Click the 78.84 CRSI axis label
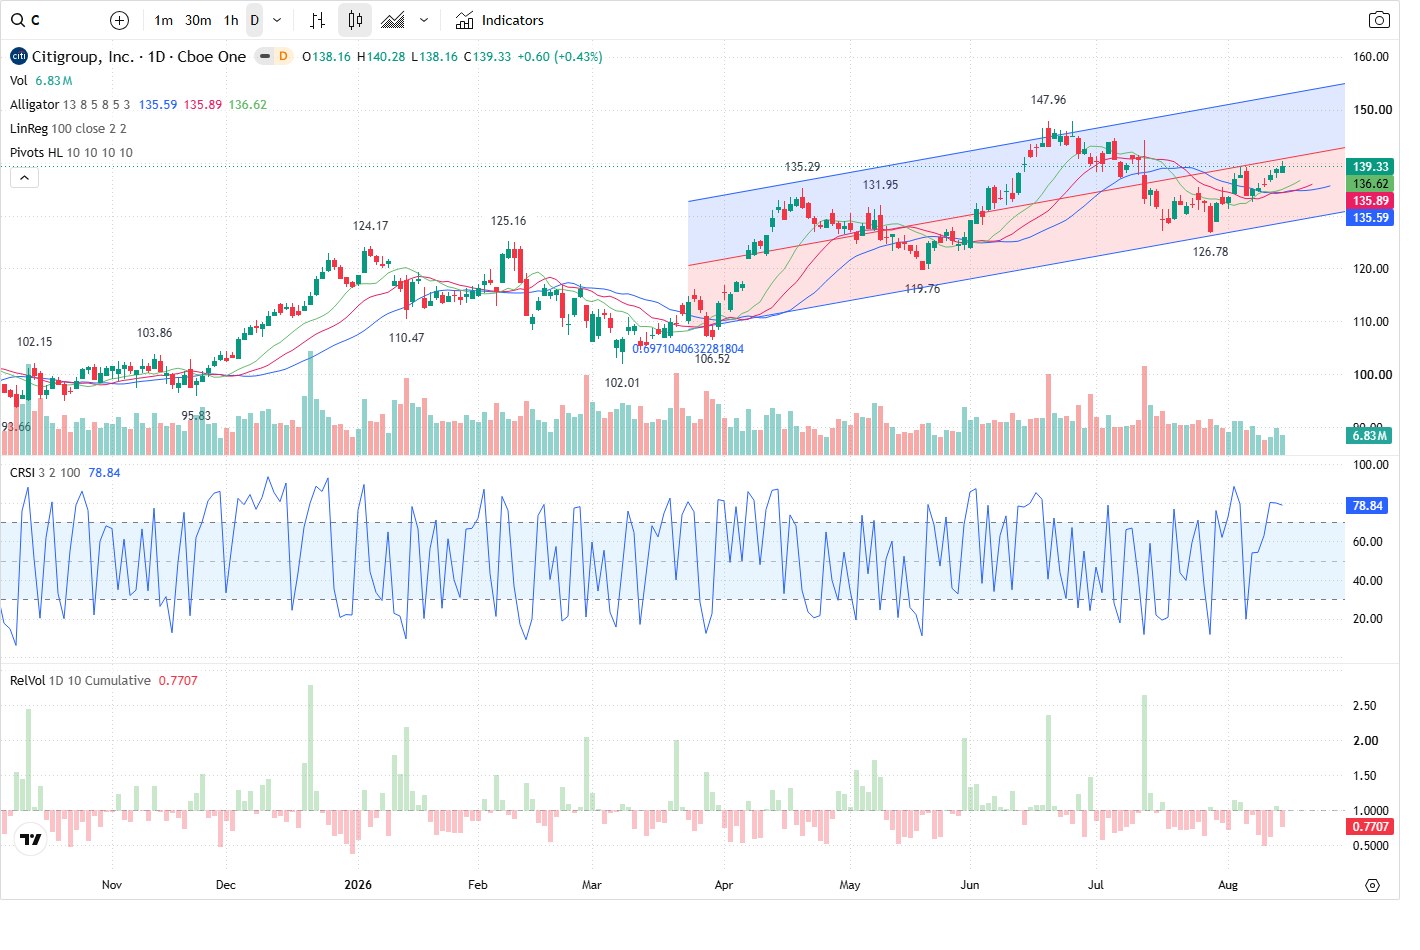This screenshot has height=950, width=1420. (1368, 506)
